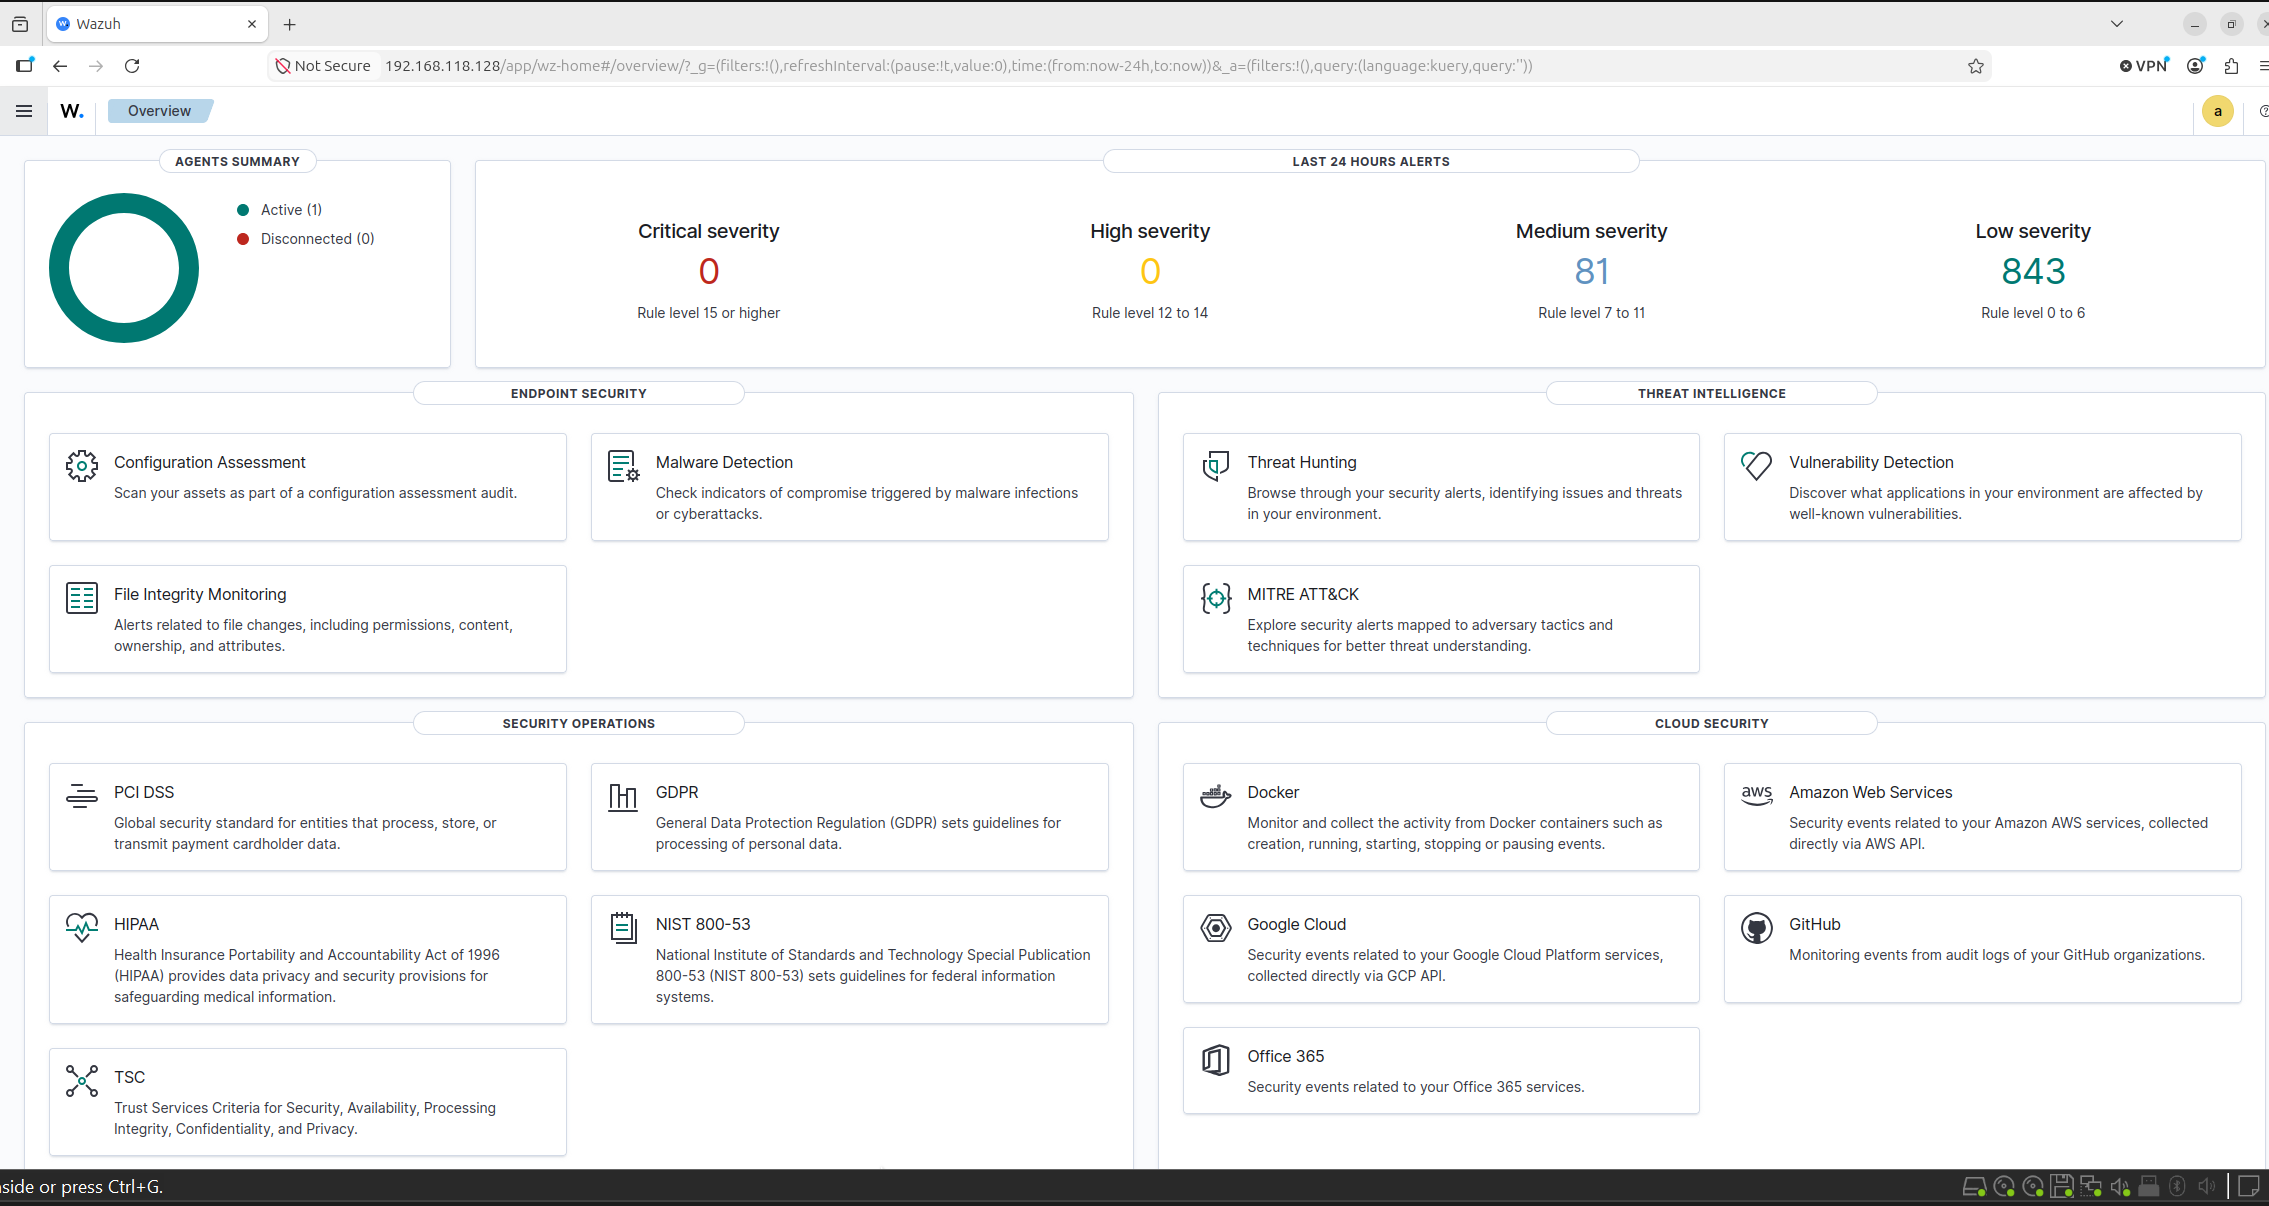Bookmark this page with the star icon
This screenshot has width=2269, height=1206.
[1976, 66]
